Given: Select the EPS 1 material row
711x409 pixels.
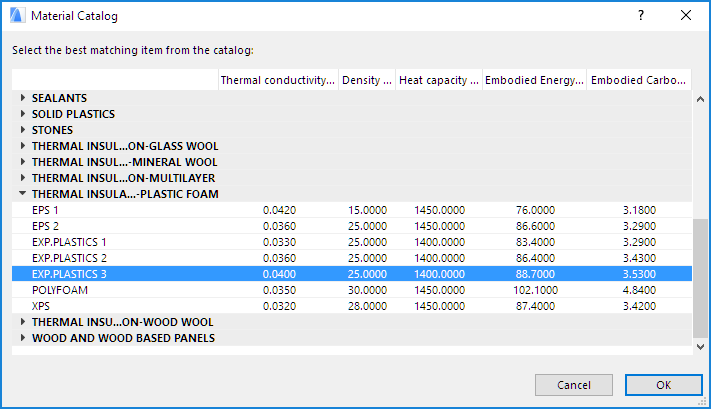Looking at the screenshot, I should pos(46,210).
